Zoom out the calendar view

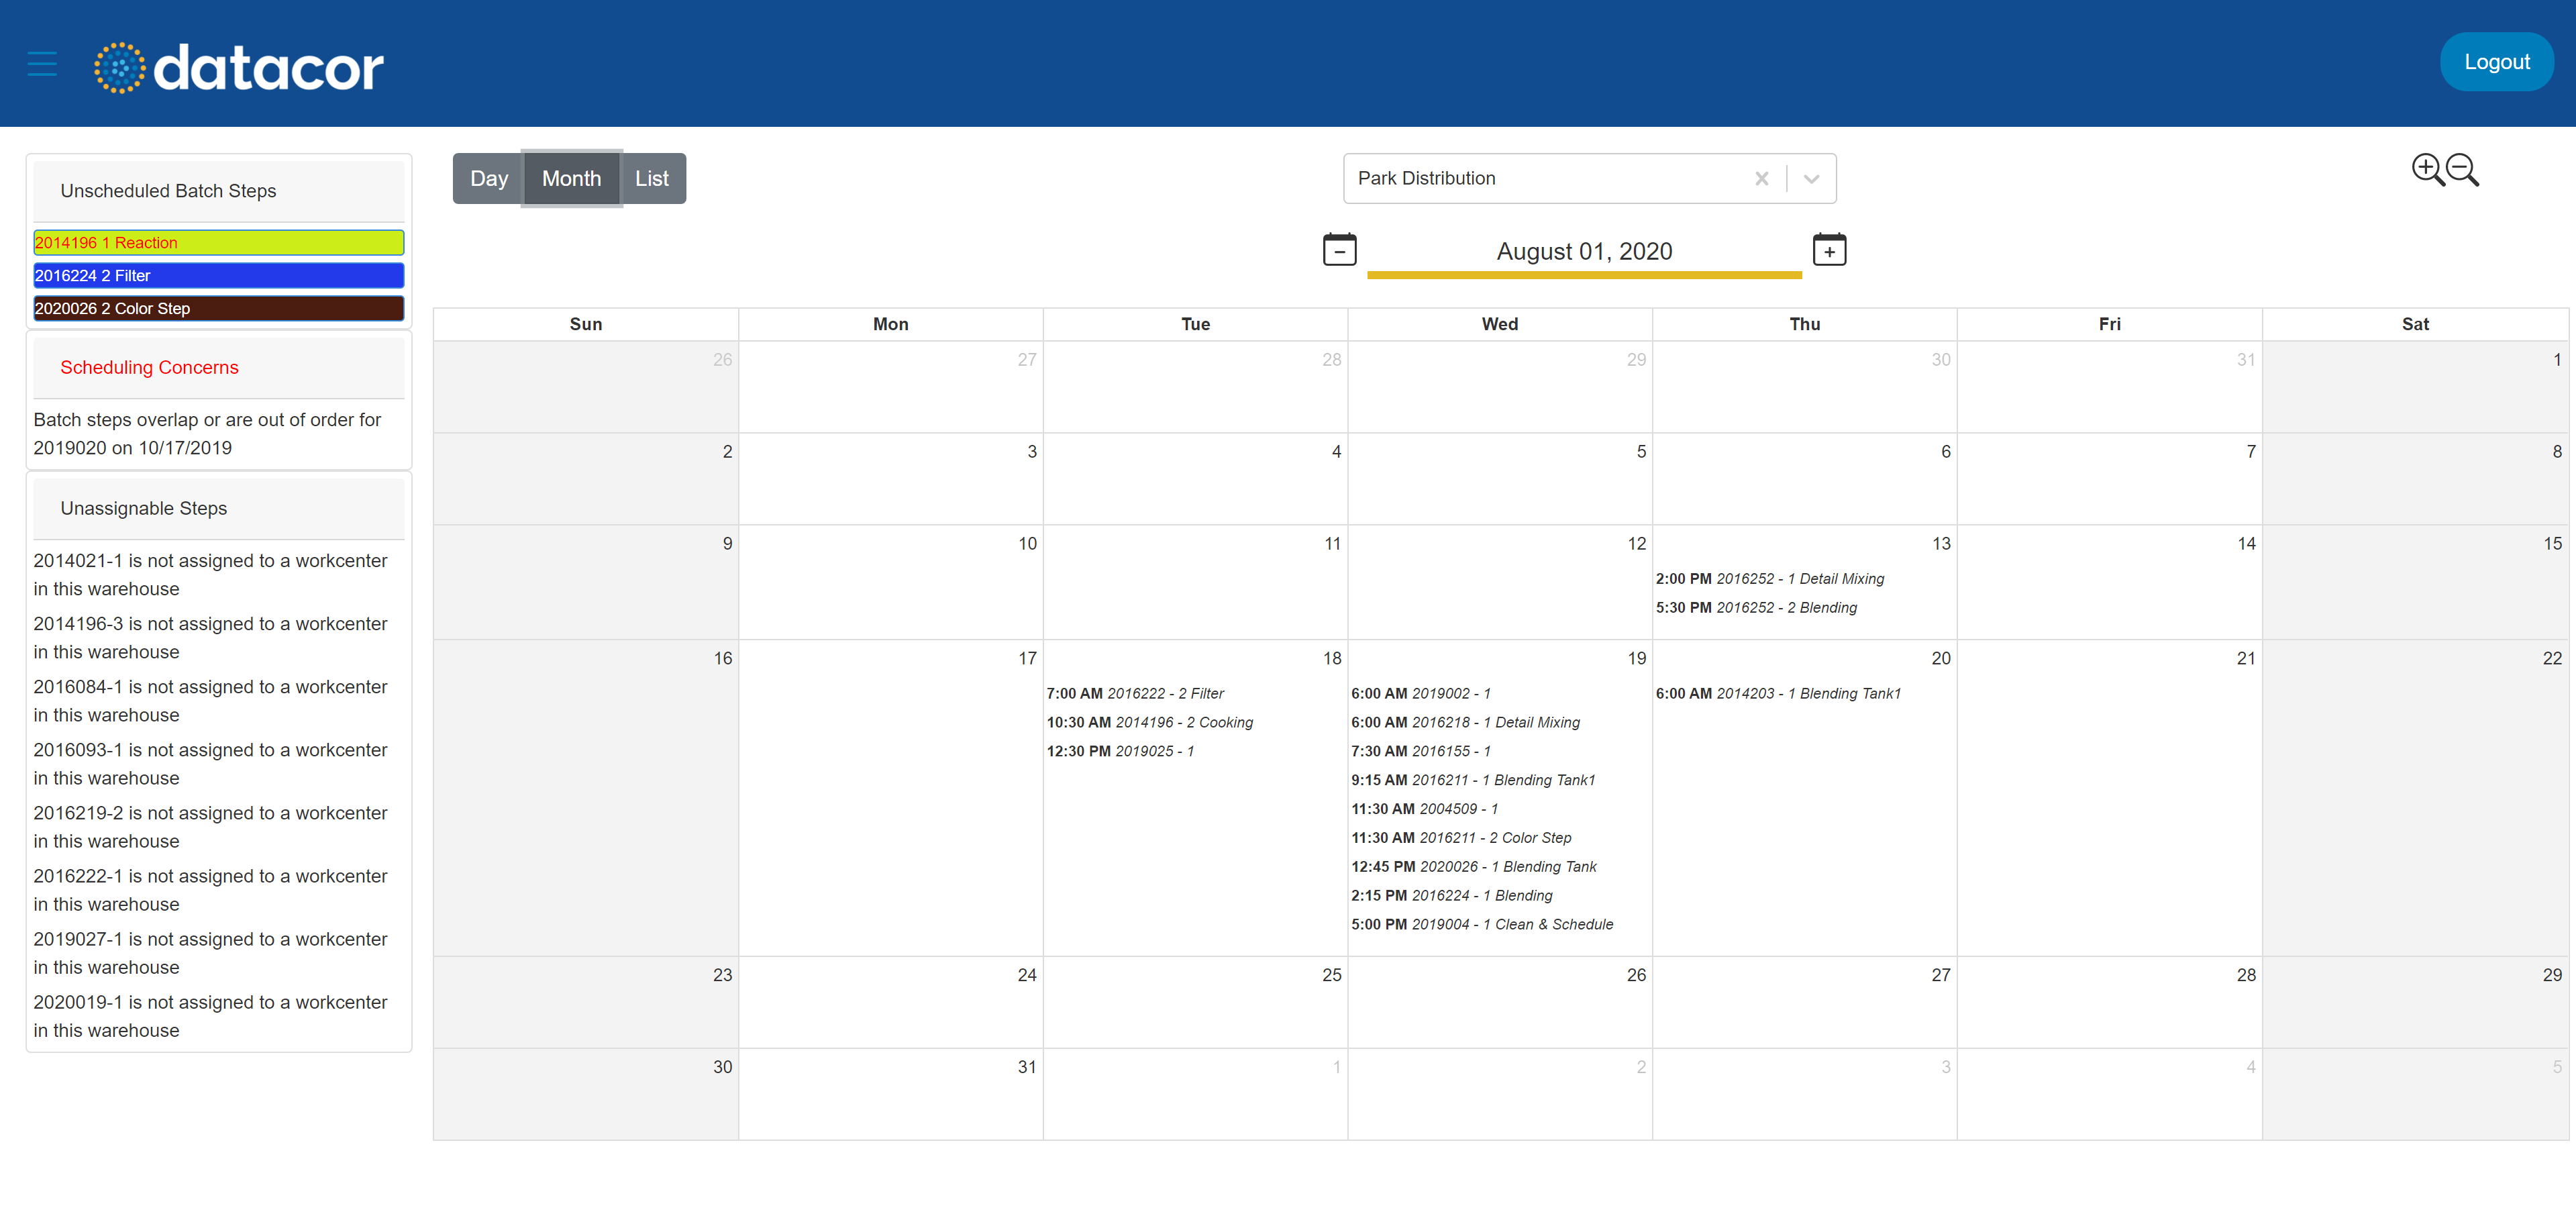tap(2462, 170)
